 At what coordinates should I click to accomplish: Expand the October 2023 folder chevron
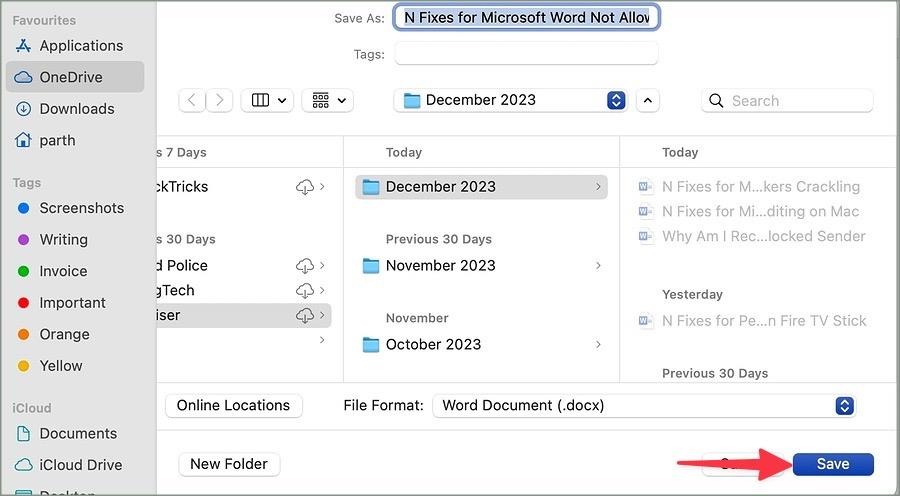tap(598, 344)
